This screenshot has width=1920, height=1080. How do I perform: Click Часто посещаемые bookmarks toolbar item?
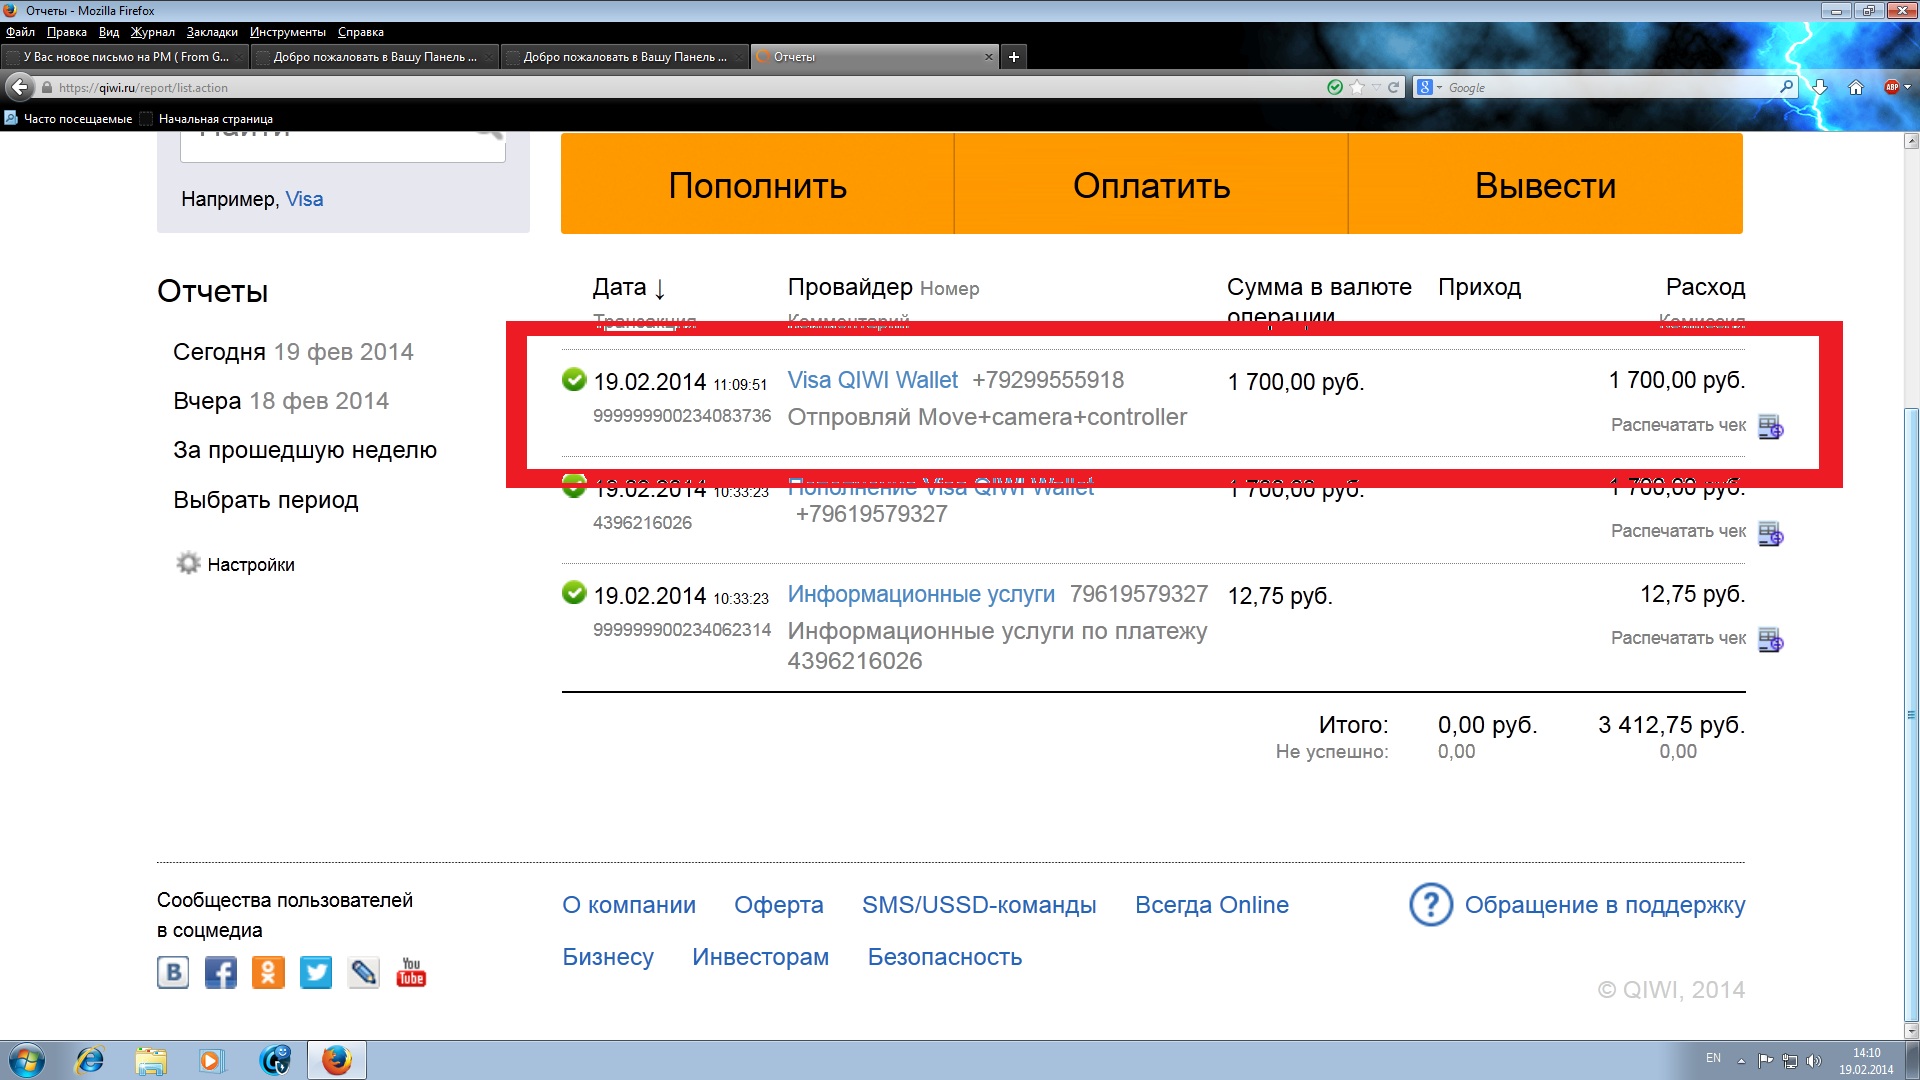click(68, 119)
